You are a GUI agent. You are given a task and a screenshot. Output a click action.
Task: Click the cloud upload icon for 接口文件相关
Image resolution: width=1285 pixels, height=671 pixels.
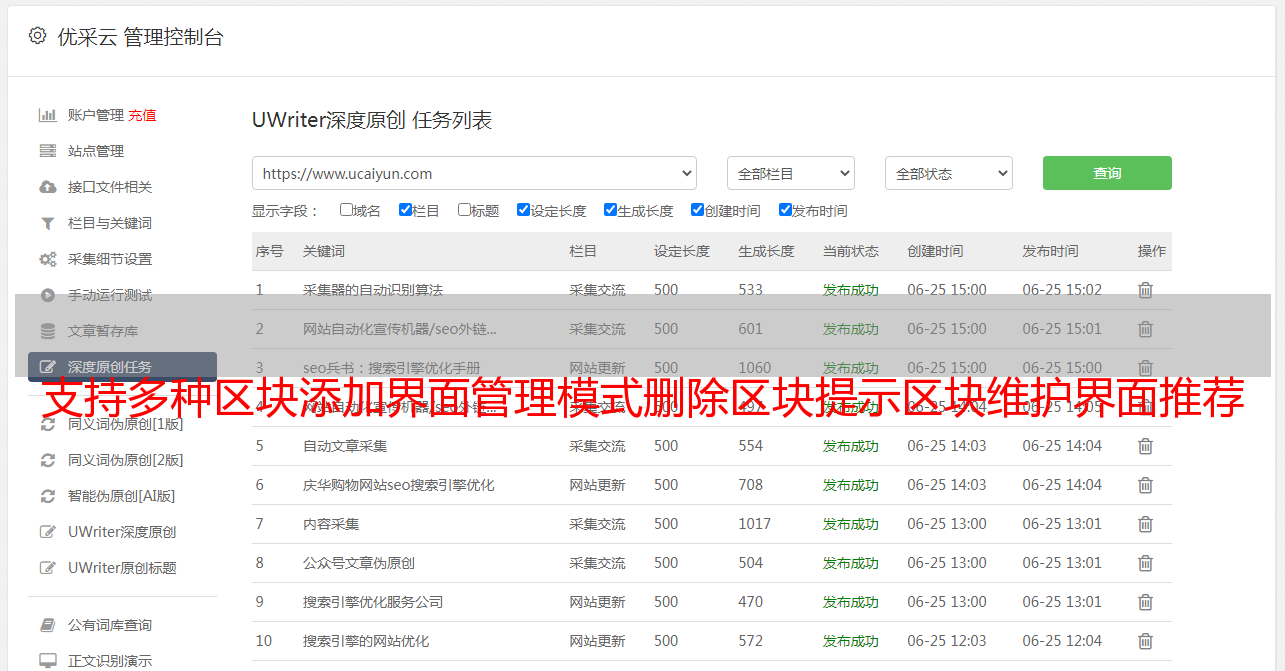pyautogui.click(x=47, y=187)
